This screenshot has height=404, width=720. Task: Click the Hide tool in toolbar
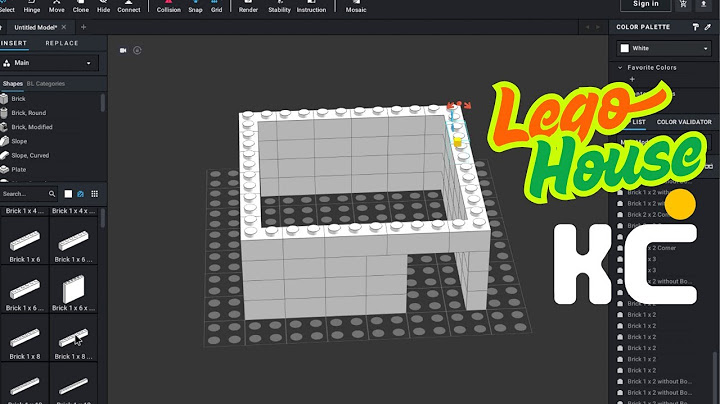click(103, 7)
